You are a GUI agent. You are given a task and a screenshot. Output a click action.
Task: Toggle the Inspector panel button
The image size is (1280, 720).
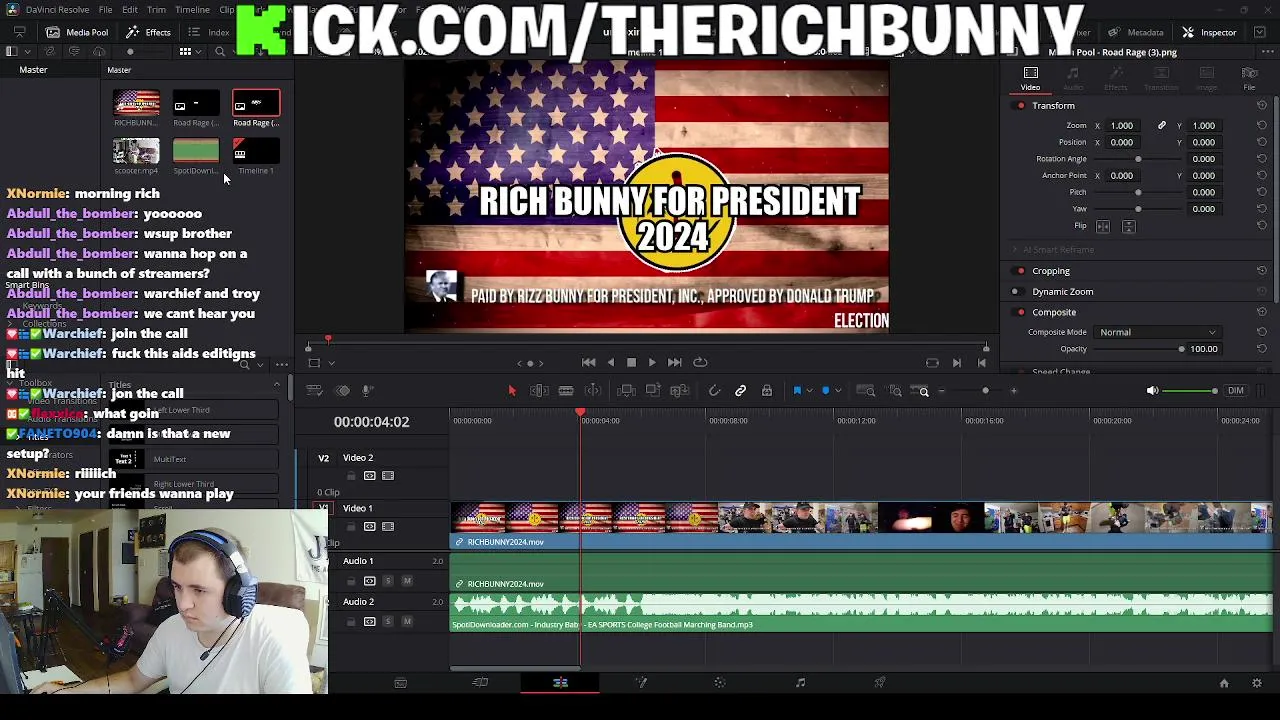(x=1209, y=32)
